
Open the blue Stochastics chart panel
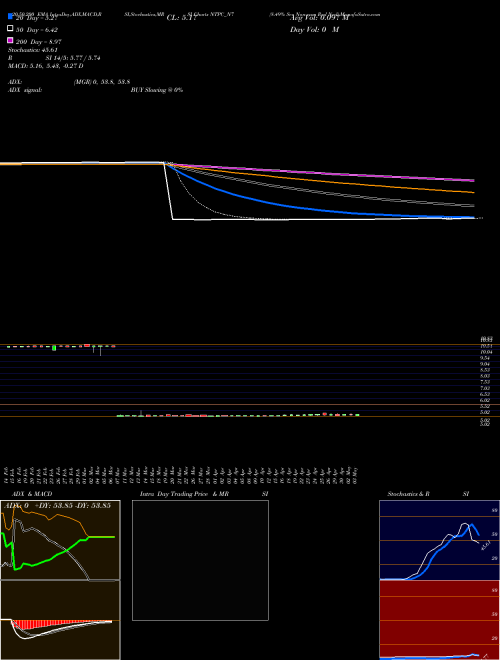[x=439, y=540]
